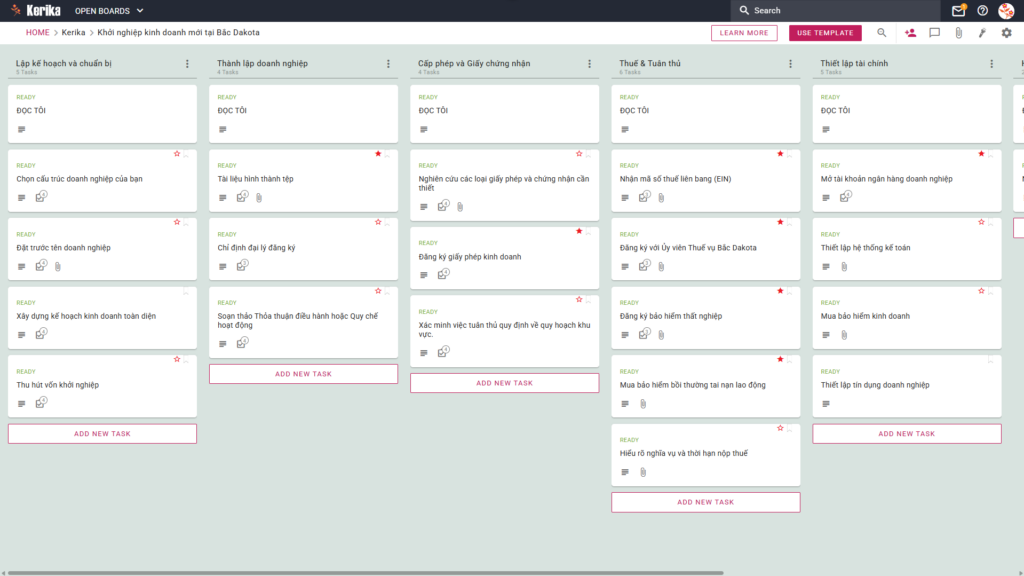This screenshot has width=1024, height=576.
Task: Open the board attachments paperclip icon
Action: 959,33
